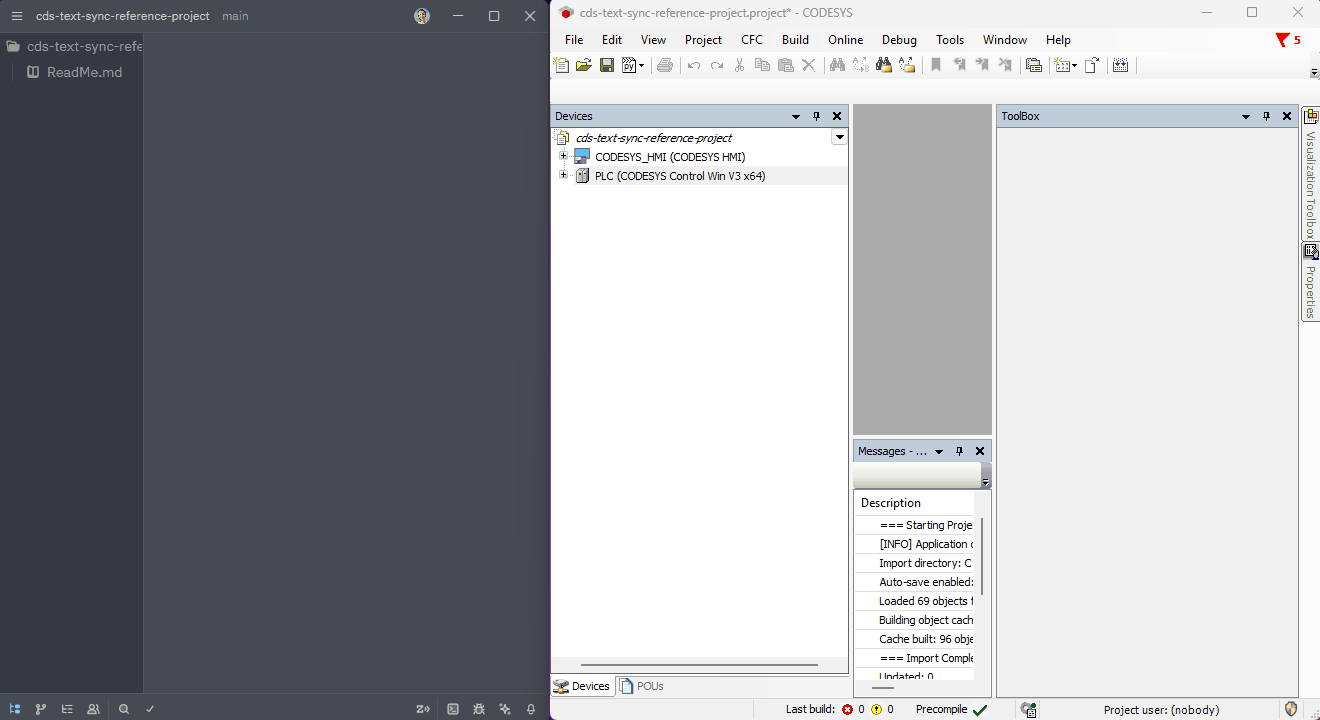Switch to the POUs tab

click(641, 686)
